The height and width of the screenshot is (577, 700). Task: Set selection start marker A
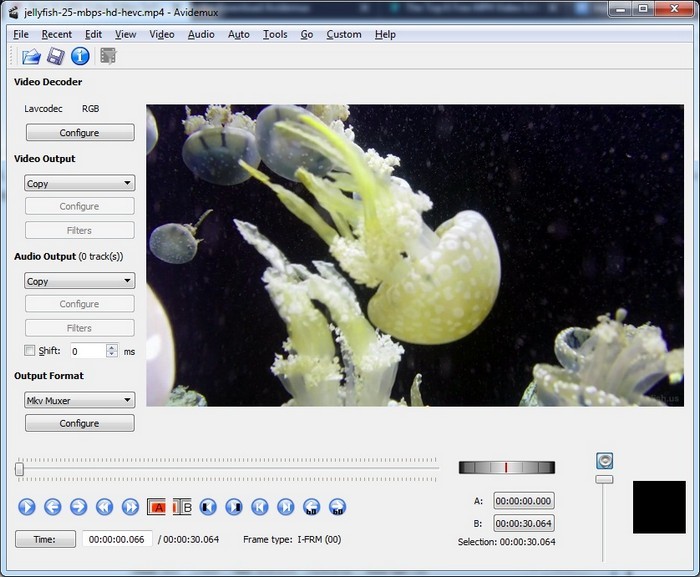point(157,507)
